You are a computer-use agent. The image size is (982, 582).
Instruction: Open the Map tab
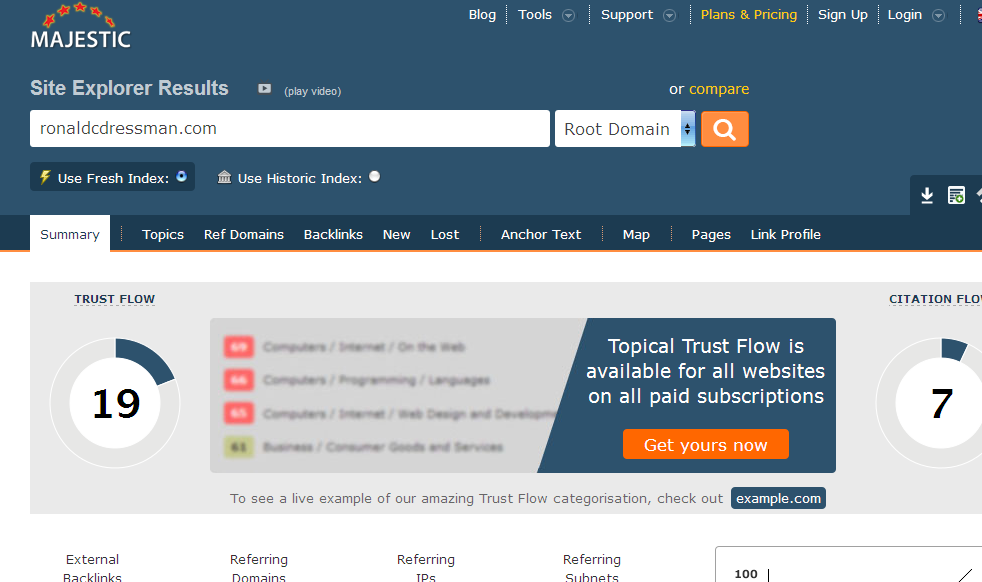tap(636, 234)
